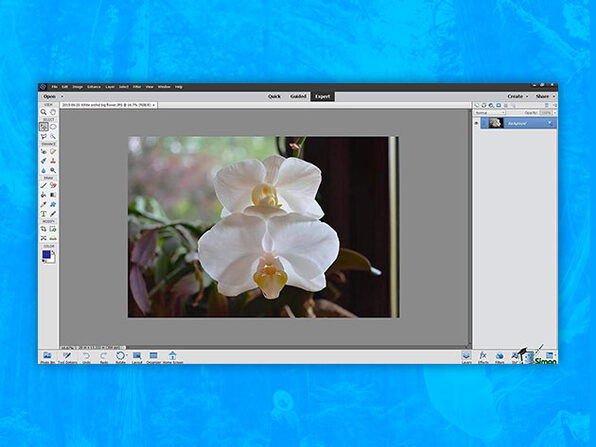Select the Paint Bucket tool

coord(44,195)
